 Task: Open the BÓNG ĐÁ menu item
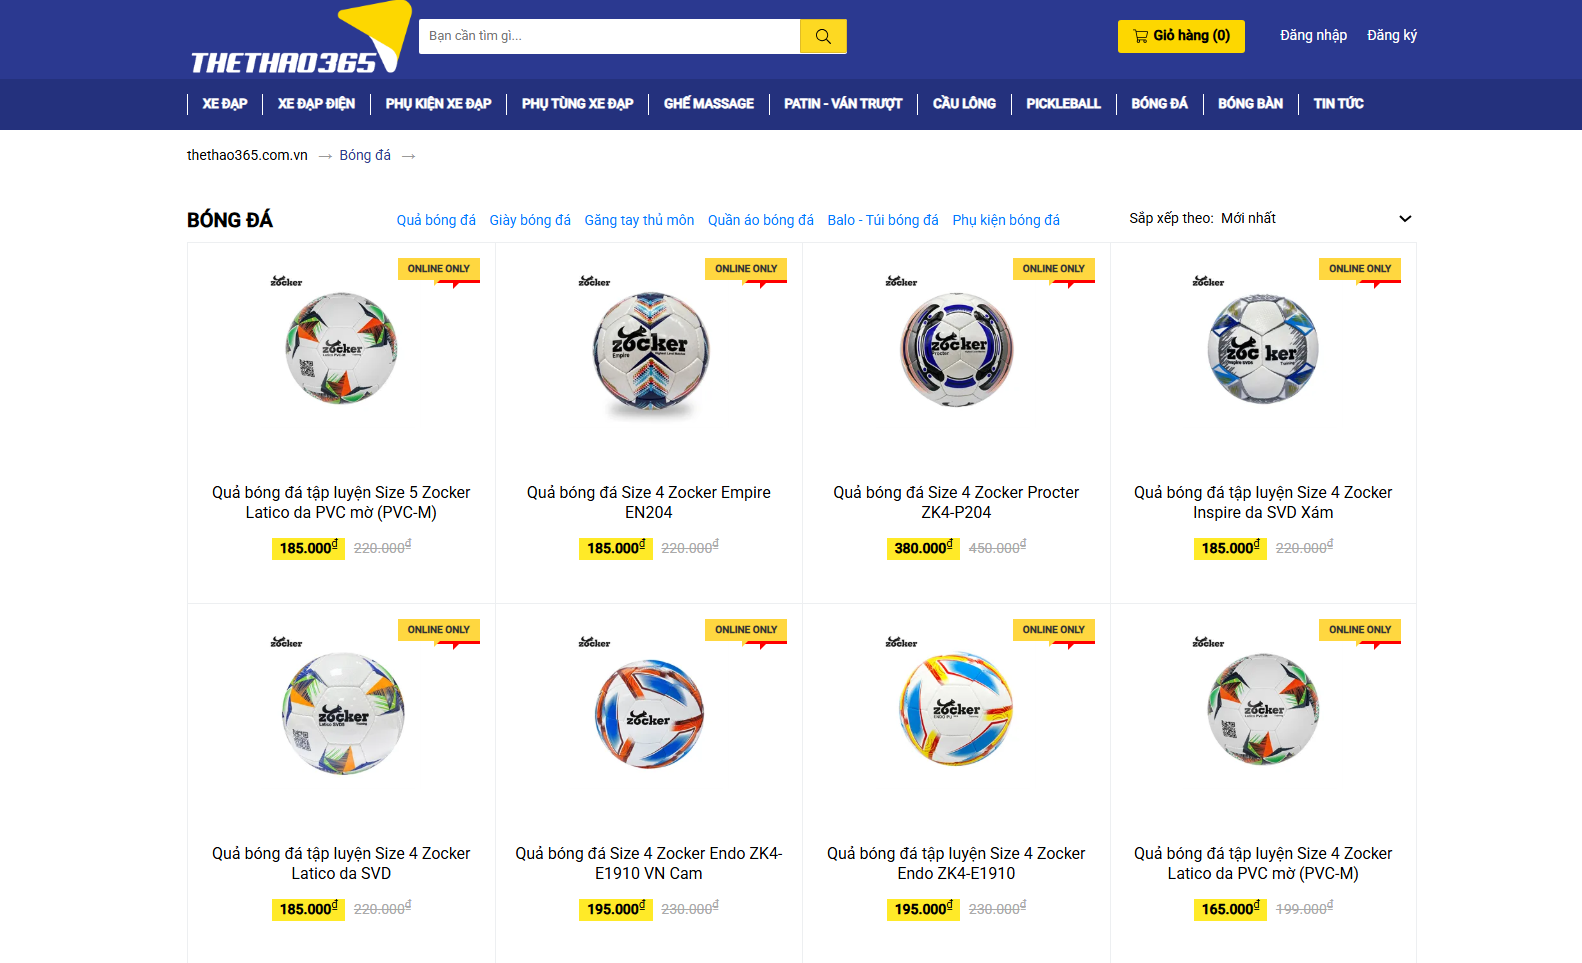(x=1159, y=104)
